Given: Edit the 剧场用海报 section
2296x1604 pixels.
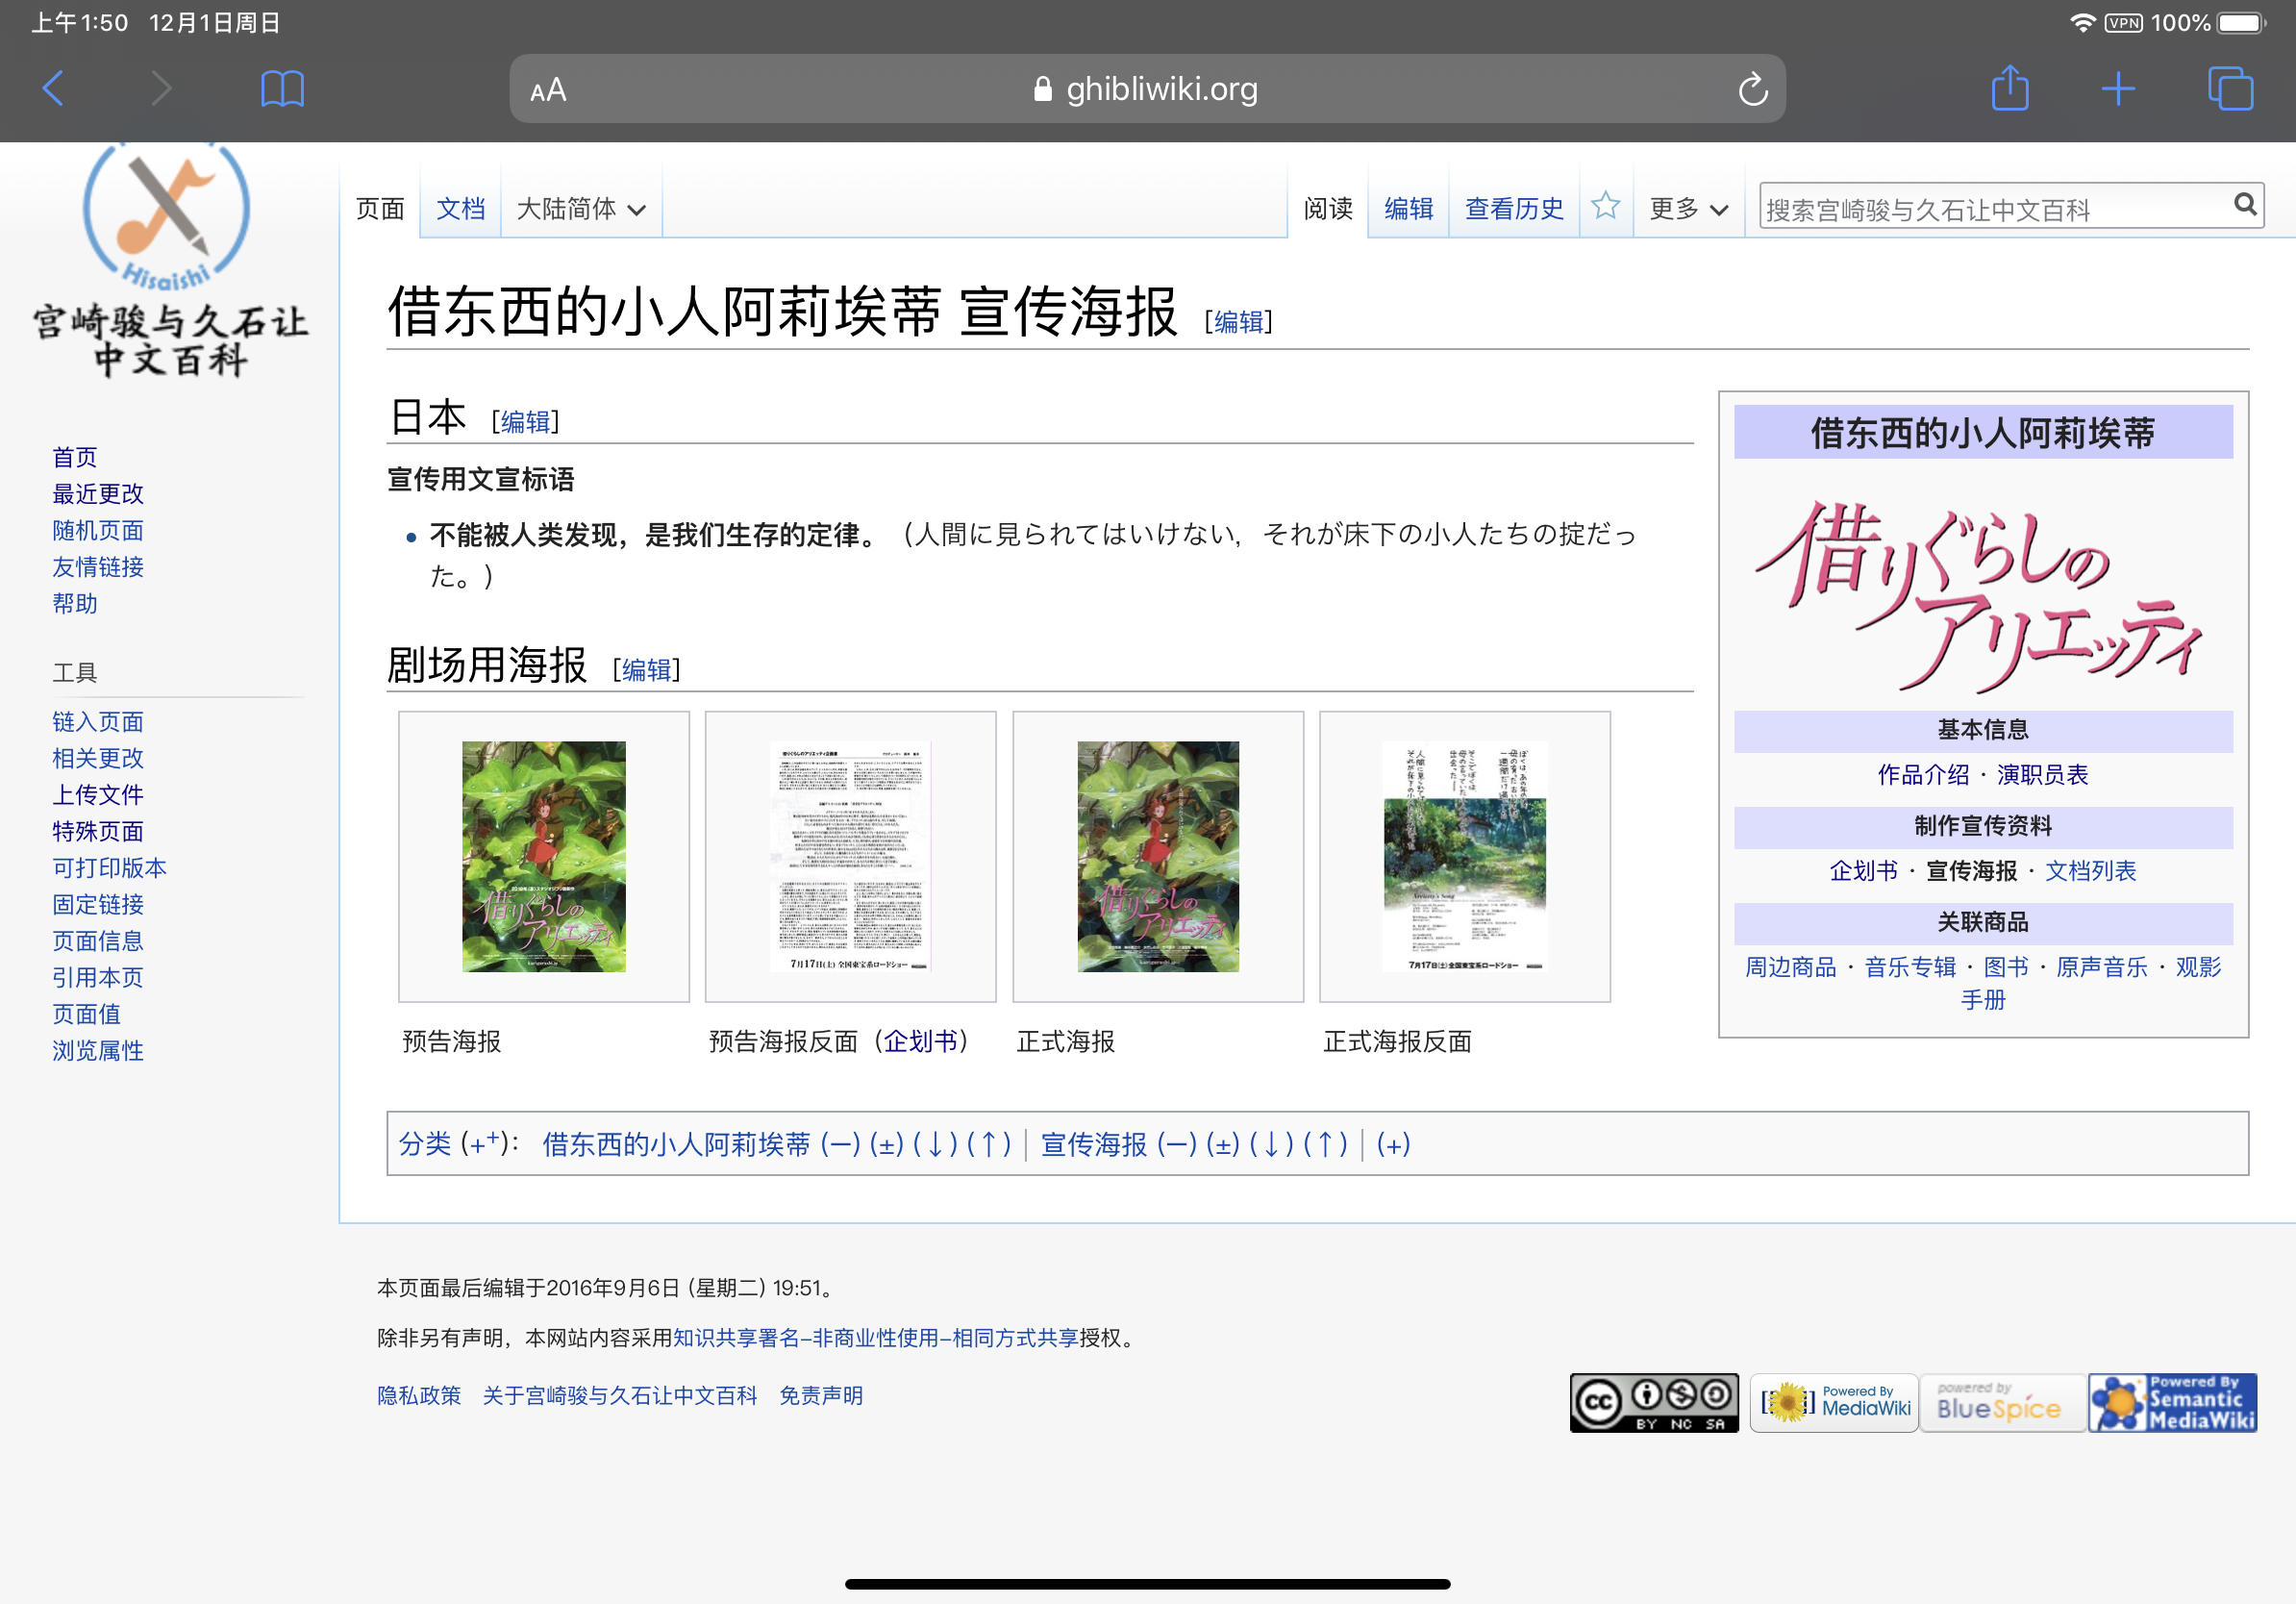Looking at the screenshot, I should pos(646,669).
